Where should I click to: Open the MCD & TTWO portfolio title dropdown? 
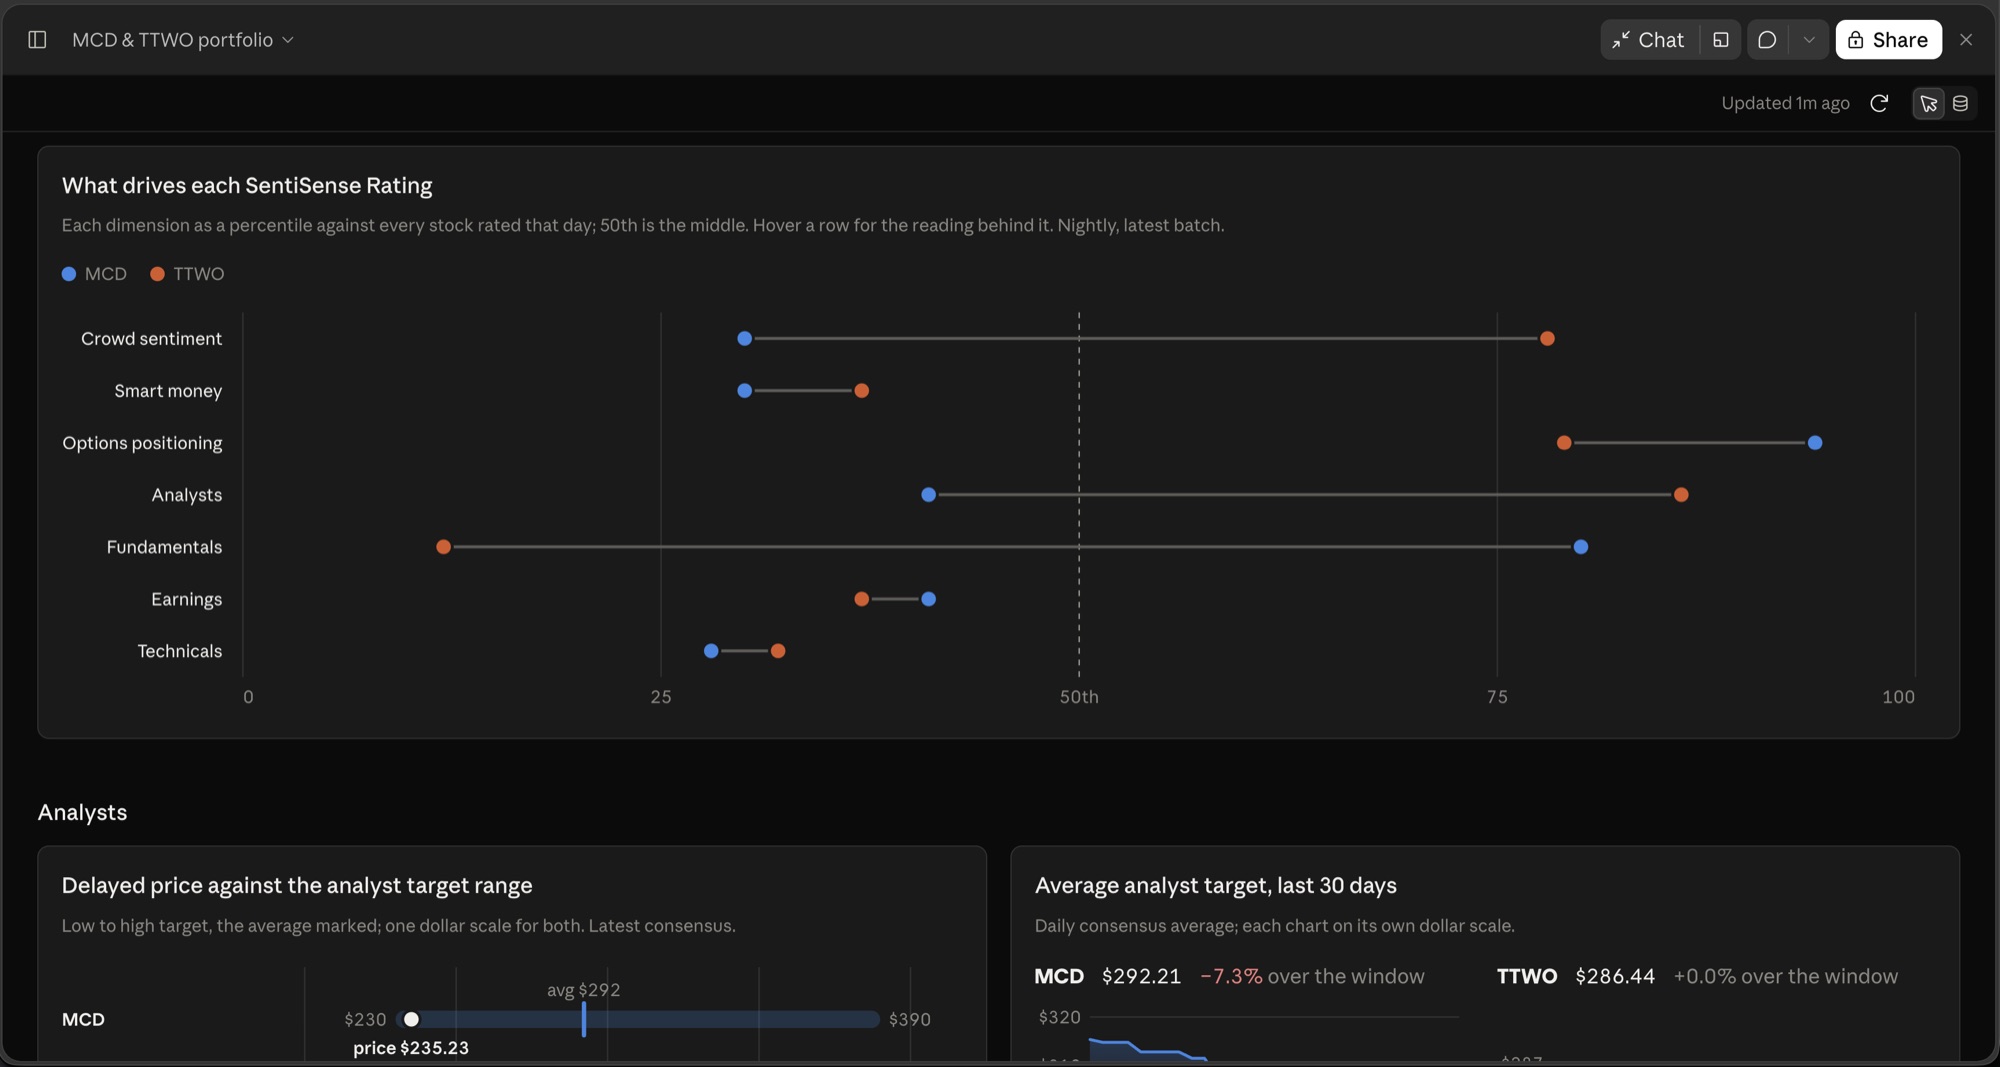(x=183, y=40)
